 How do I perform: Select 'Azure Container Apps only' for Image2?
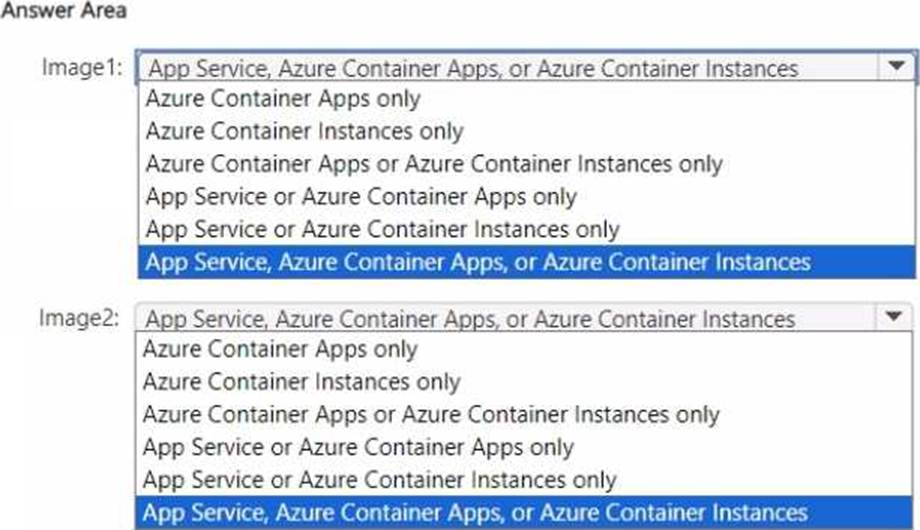[x=280, y=350]
